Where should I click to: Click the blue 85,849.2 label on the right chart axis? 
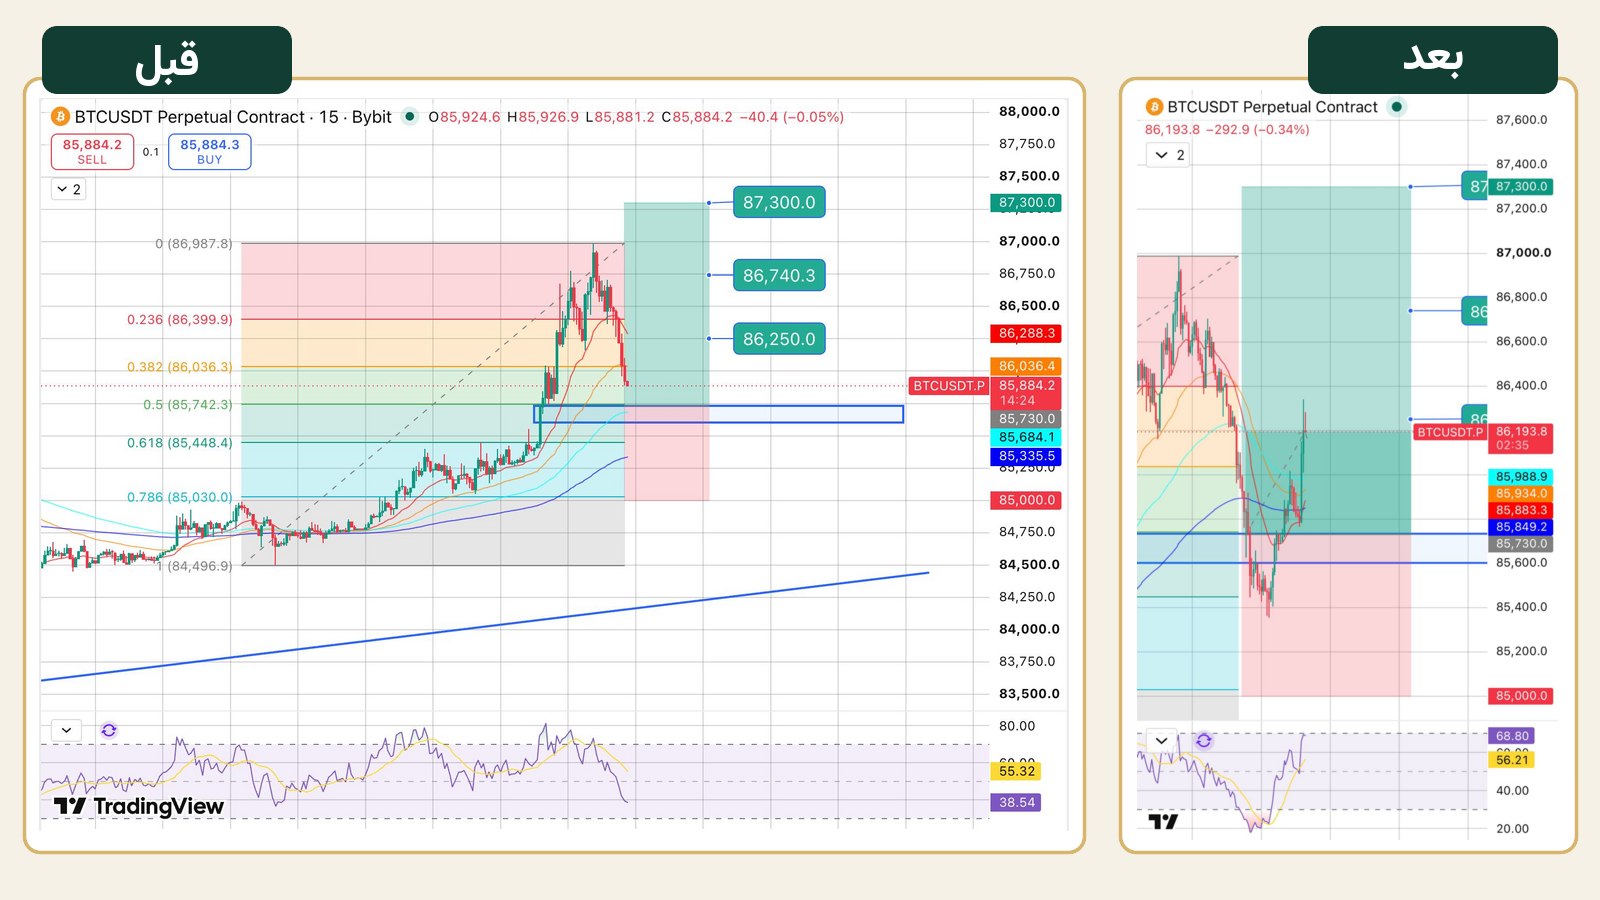(1521, 527)
